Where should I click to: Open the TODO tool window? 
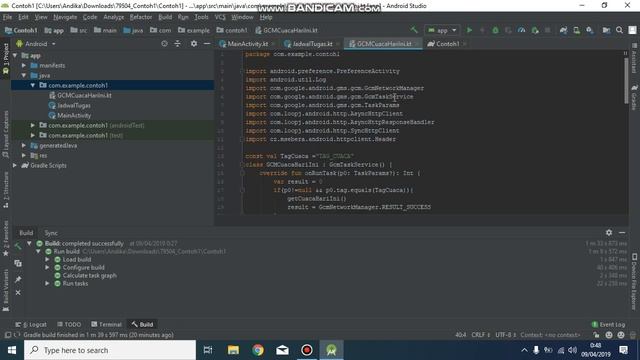69,324
